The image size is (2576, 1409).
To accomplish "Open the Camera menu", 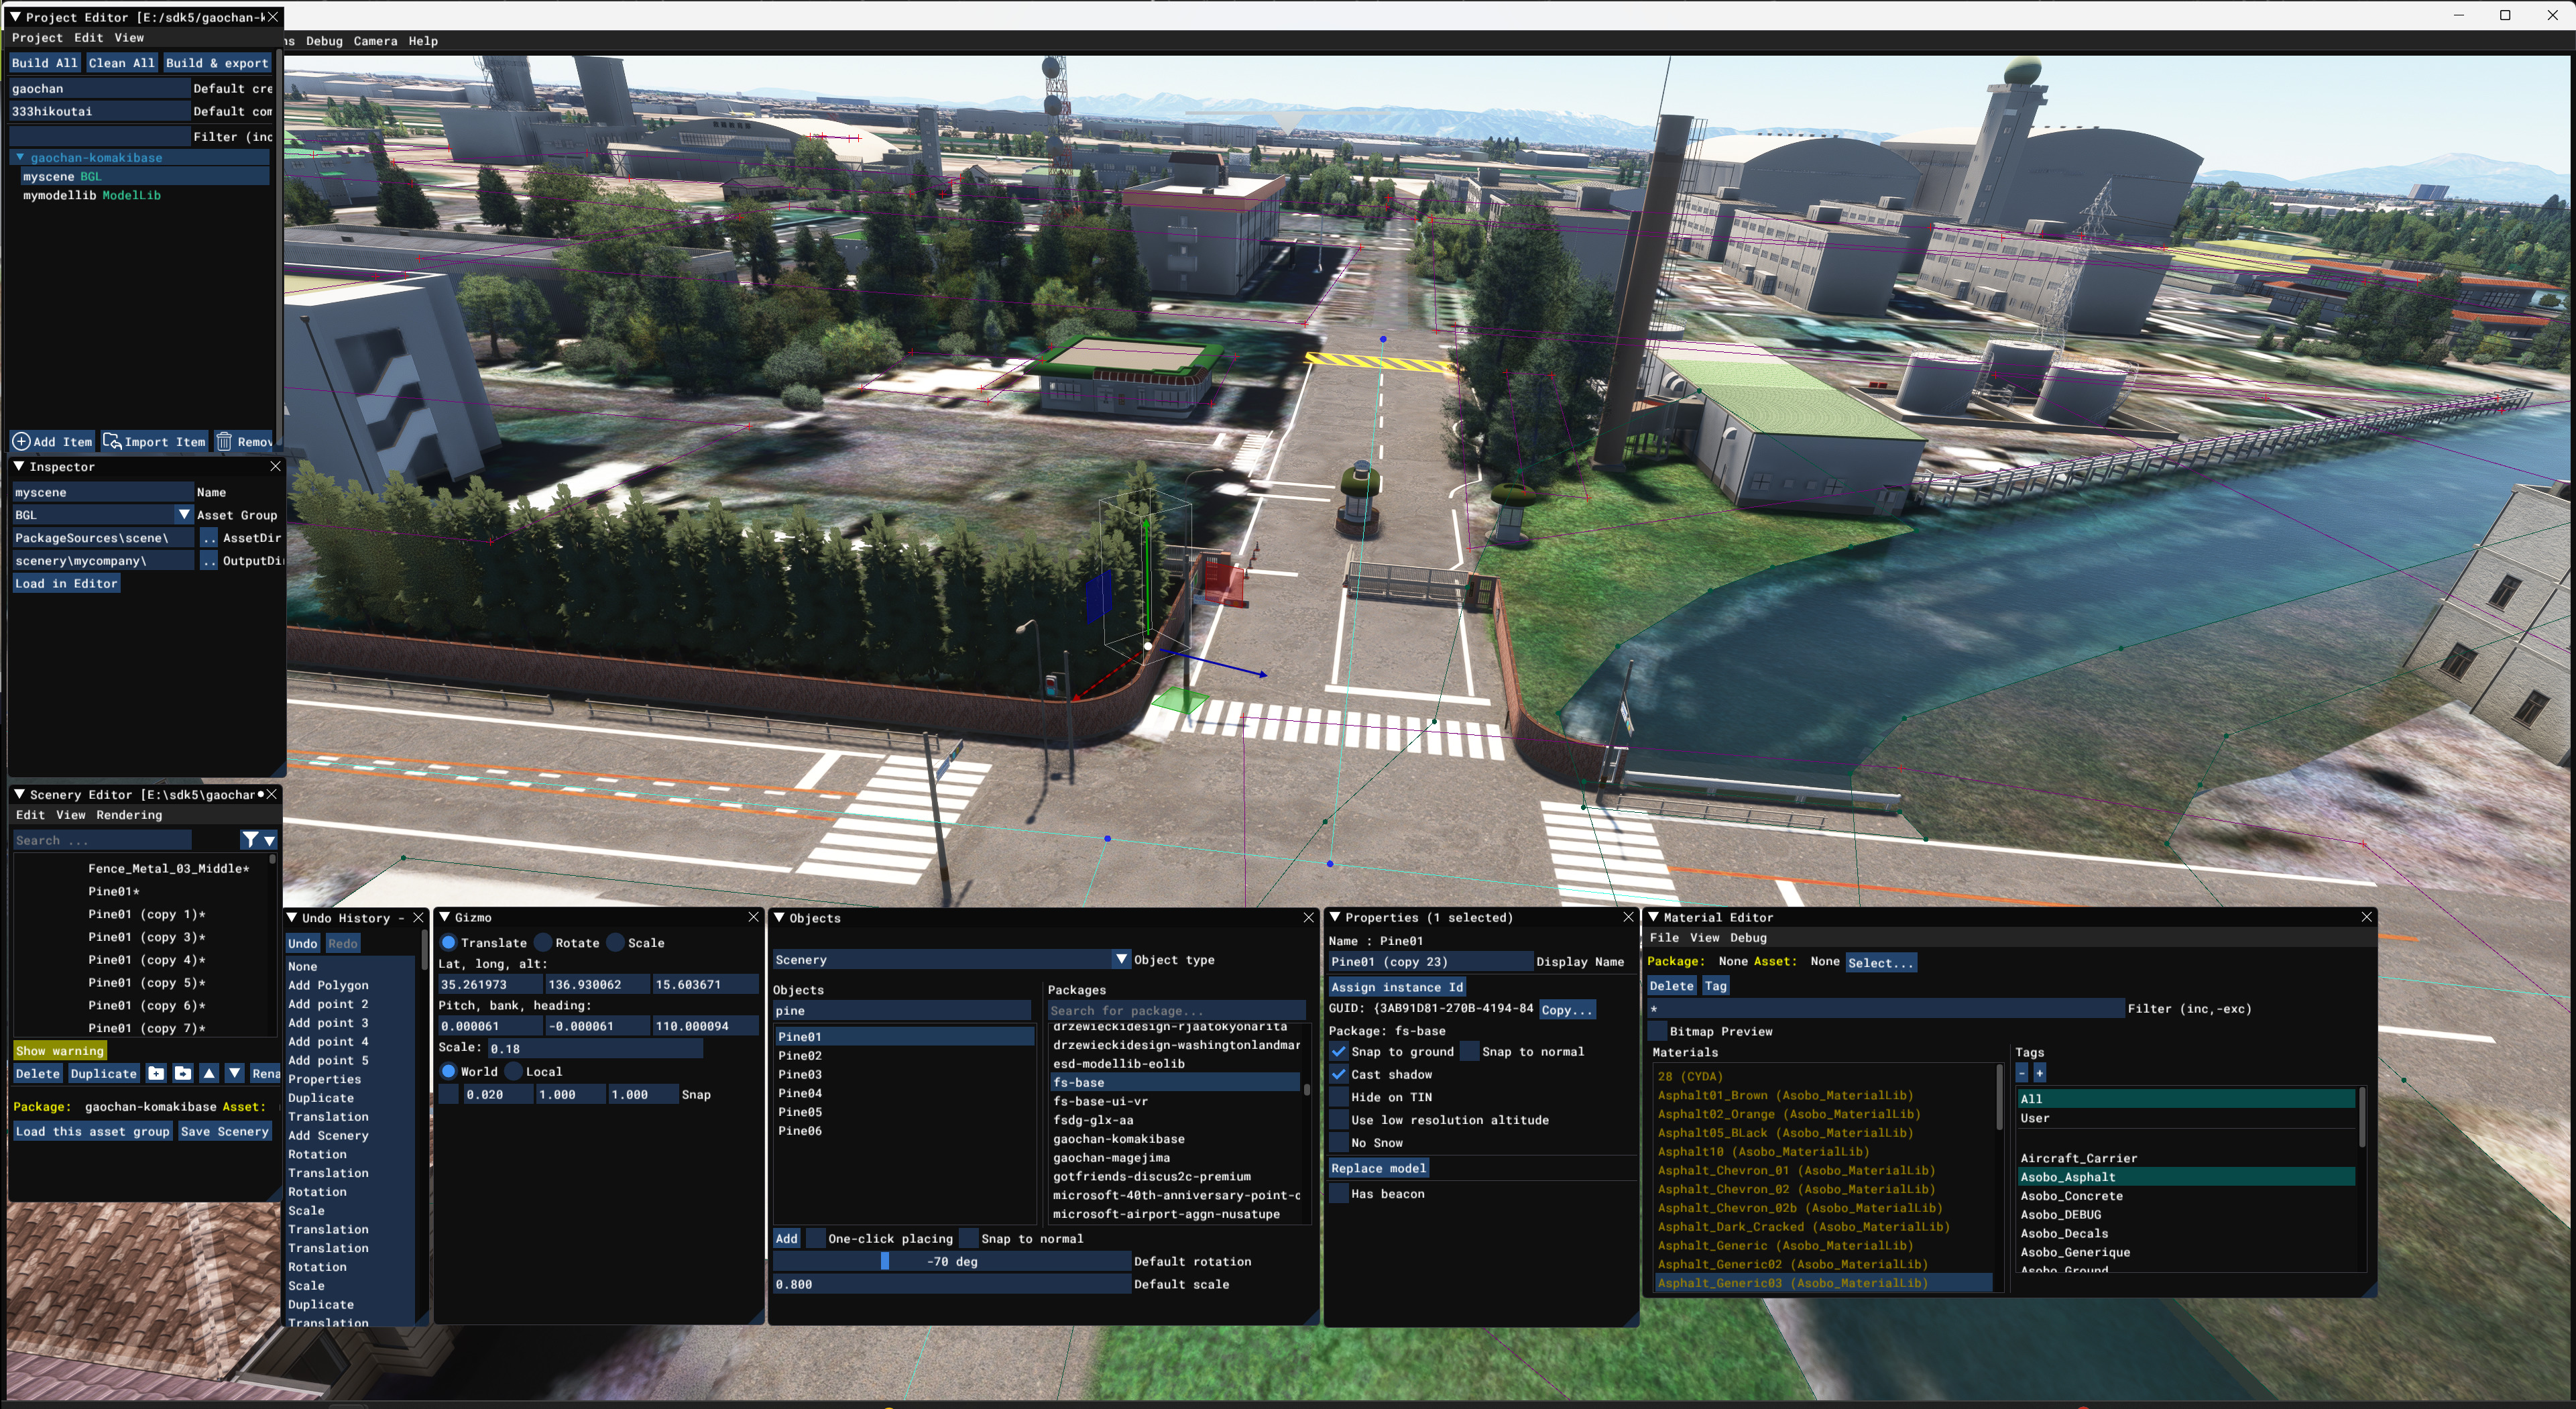I will point(375,41).
